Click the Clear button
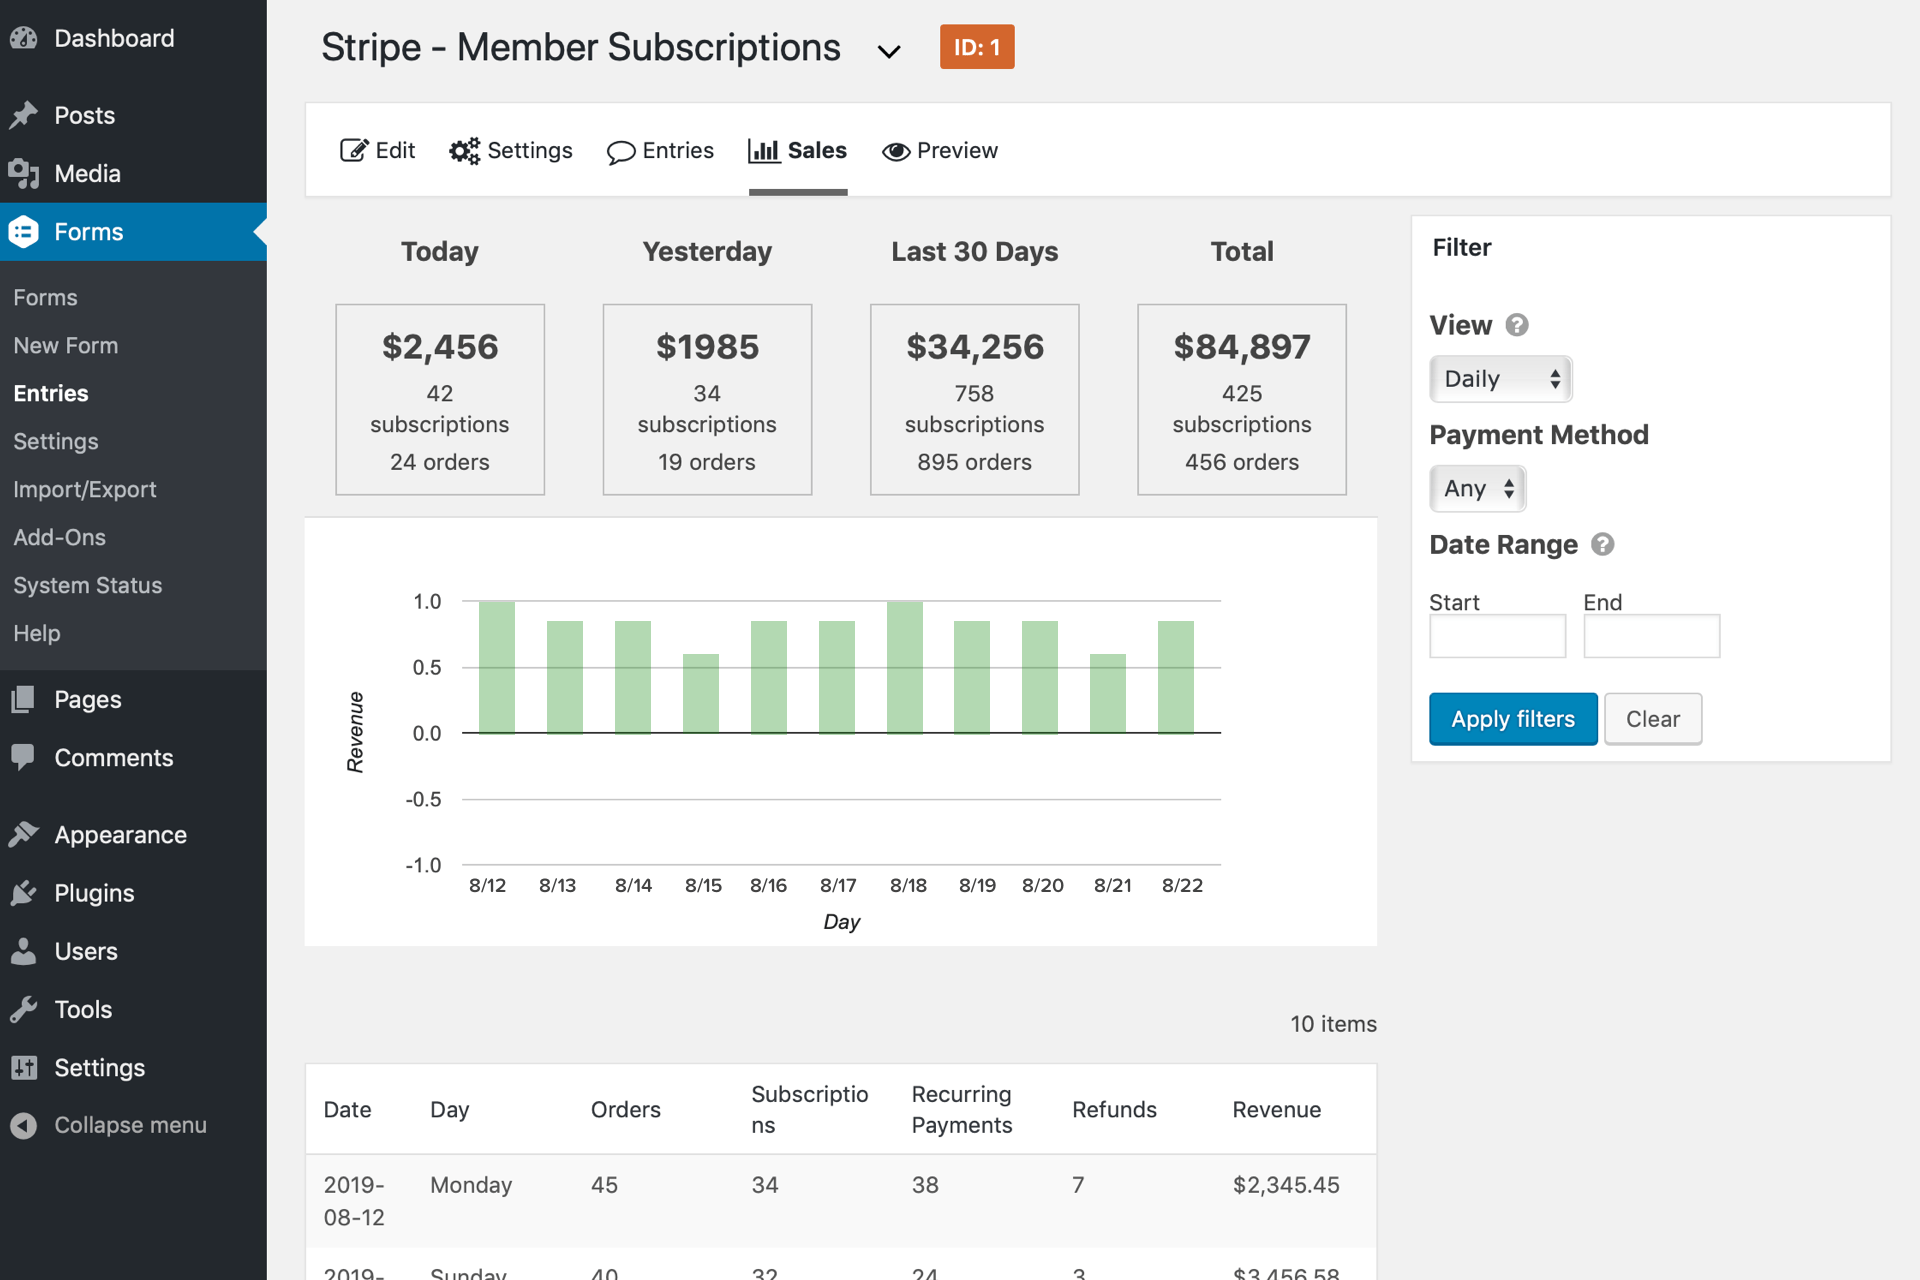This screenshot has width=1920, height=1280. click(1652, 719)
